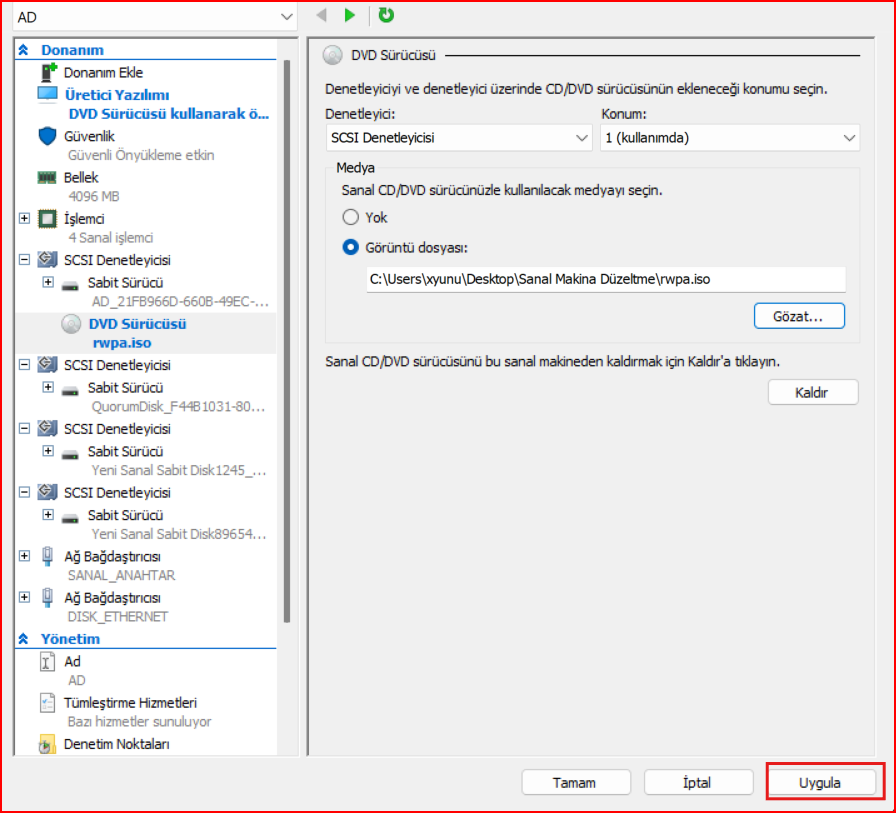The image size is (896, 813).
Task: Select the Güvenlik shield icon
Action: [47, 136]
